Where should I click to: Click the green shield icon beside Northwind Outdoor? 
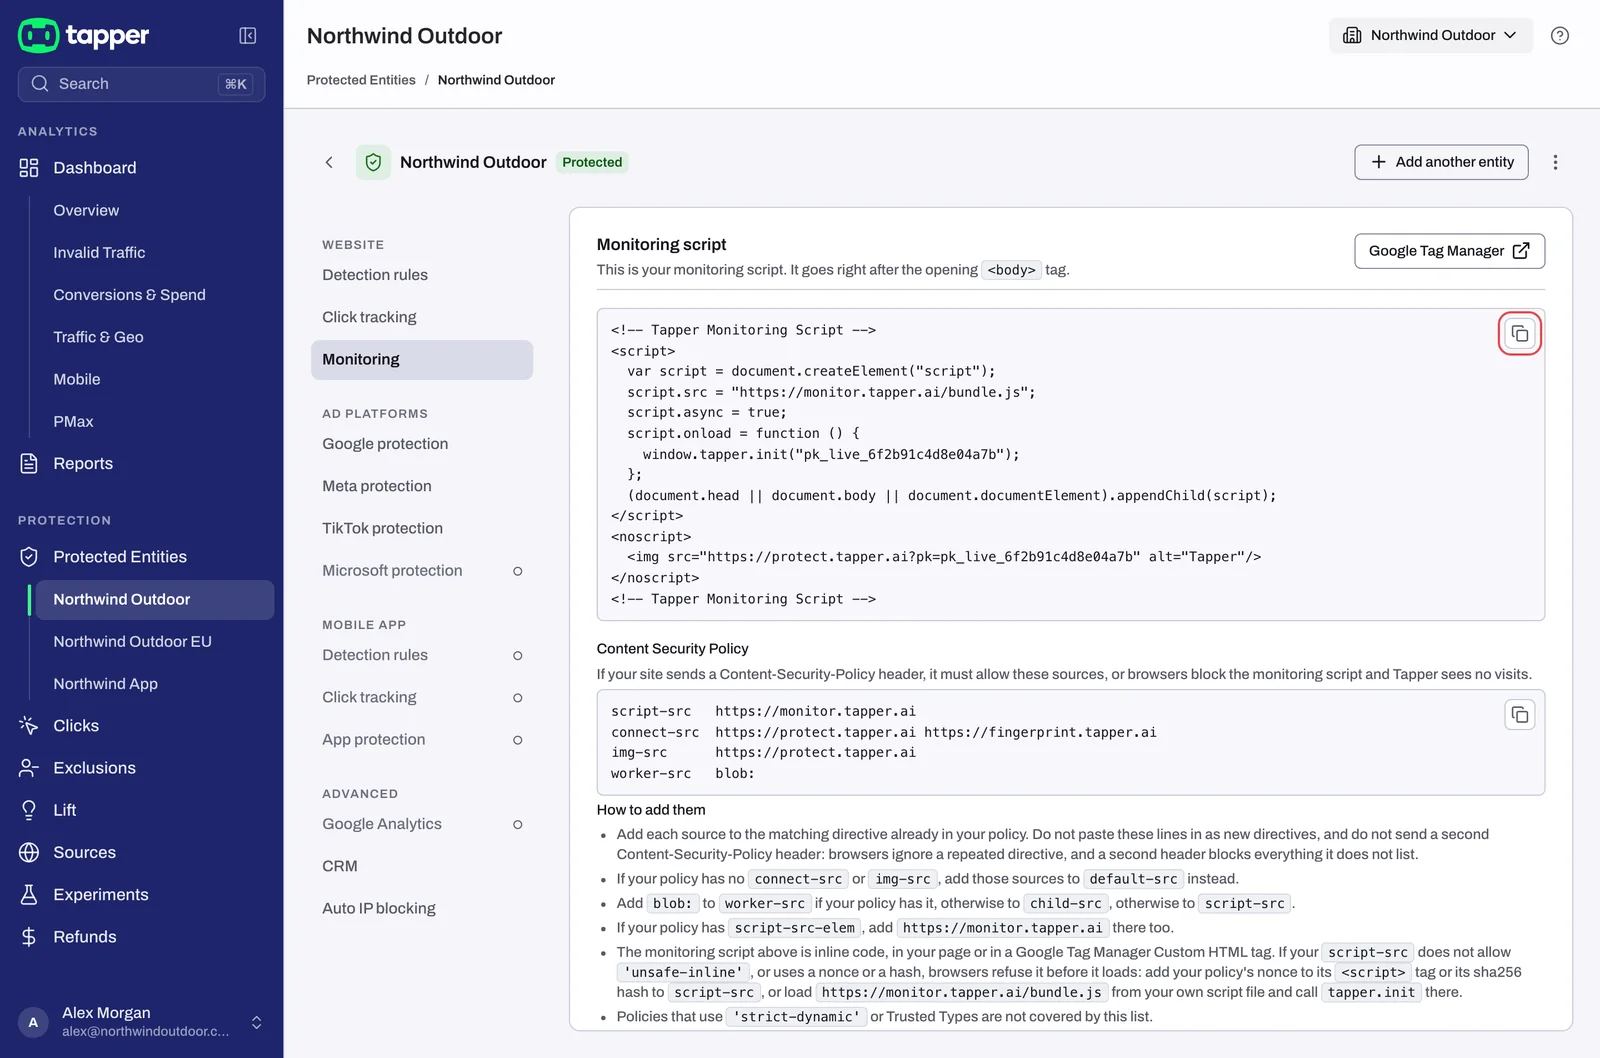point(373,162)
